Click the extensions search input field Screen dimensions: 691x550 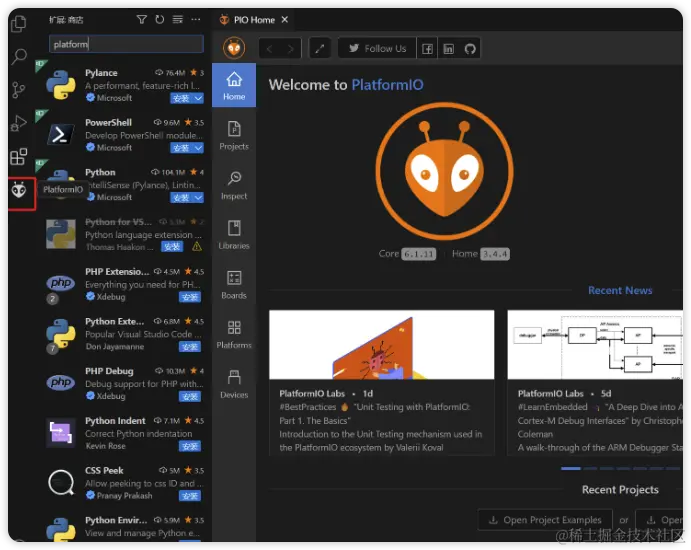click(x=126, y=44)
